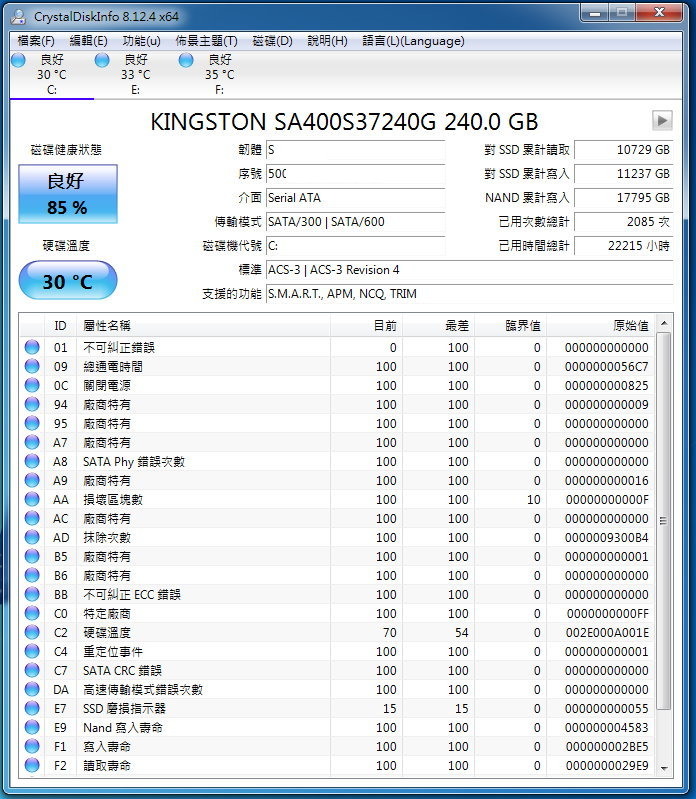Open the 語言(L)(Language) menu
The width and height of the screenshot is (696, 799).
click(413, 41)
